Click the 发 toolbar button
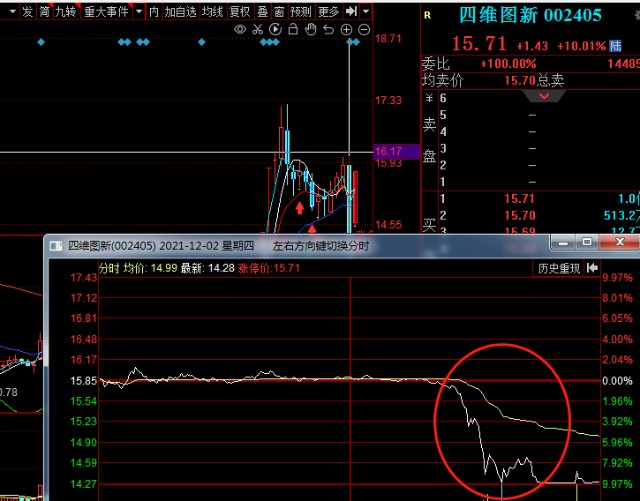Viewport: 640px width, 501px height. 27,11
